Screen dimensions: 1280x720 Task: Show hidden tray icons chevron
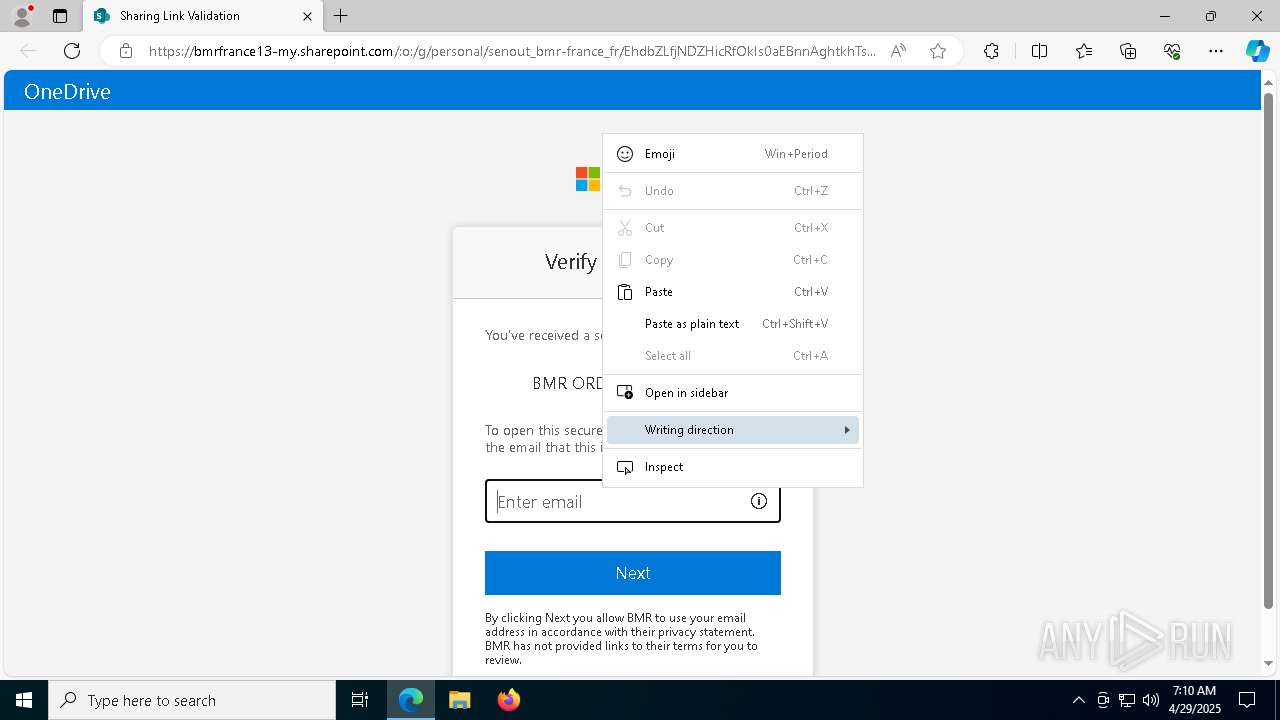[x=1078, y=700]
